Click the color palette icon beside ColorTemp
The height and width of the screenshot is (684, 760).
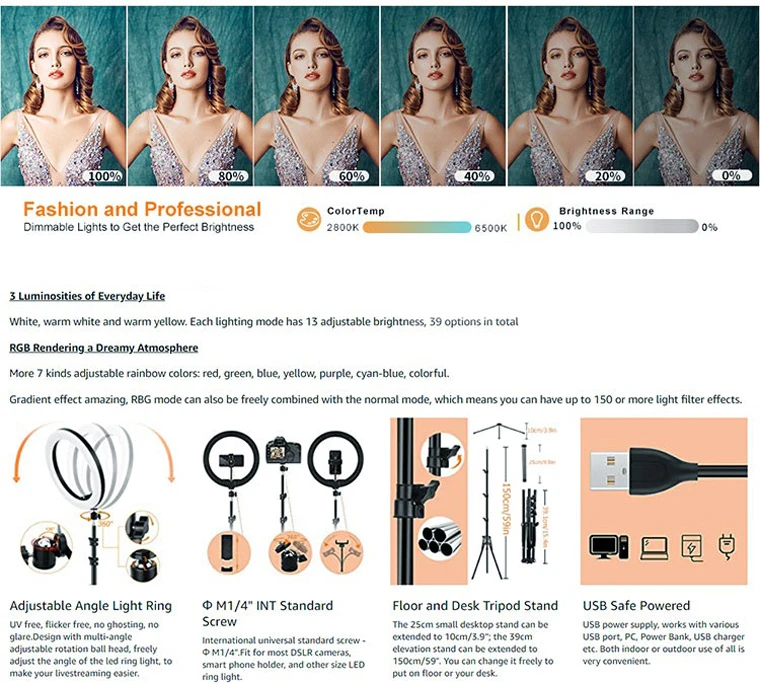(309, 220)
